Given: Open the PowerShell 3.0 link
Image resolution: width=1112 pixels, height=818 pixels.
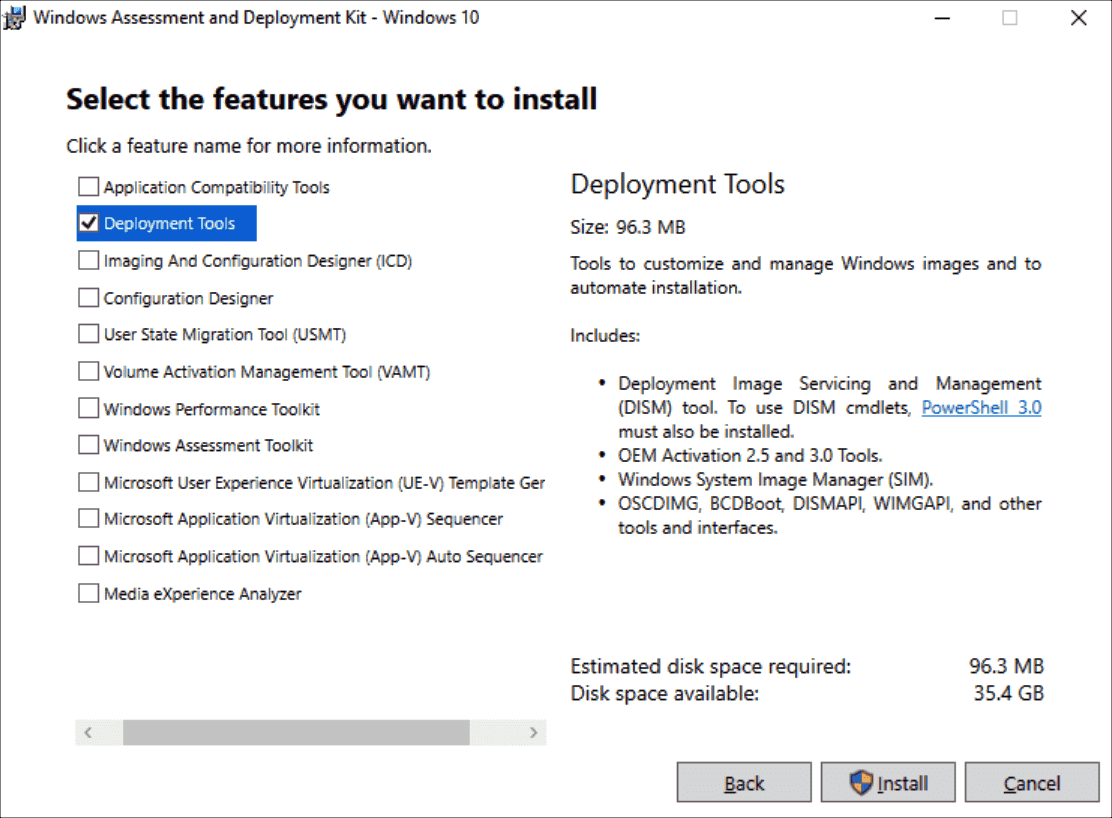Looking at the screenshot, I should [980, 407].
